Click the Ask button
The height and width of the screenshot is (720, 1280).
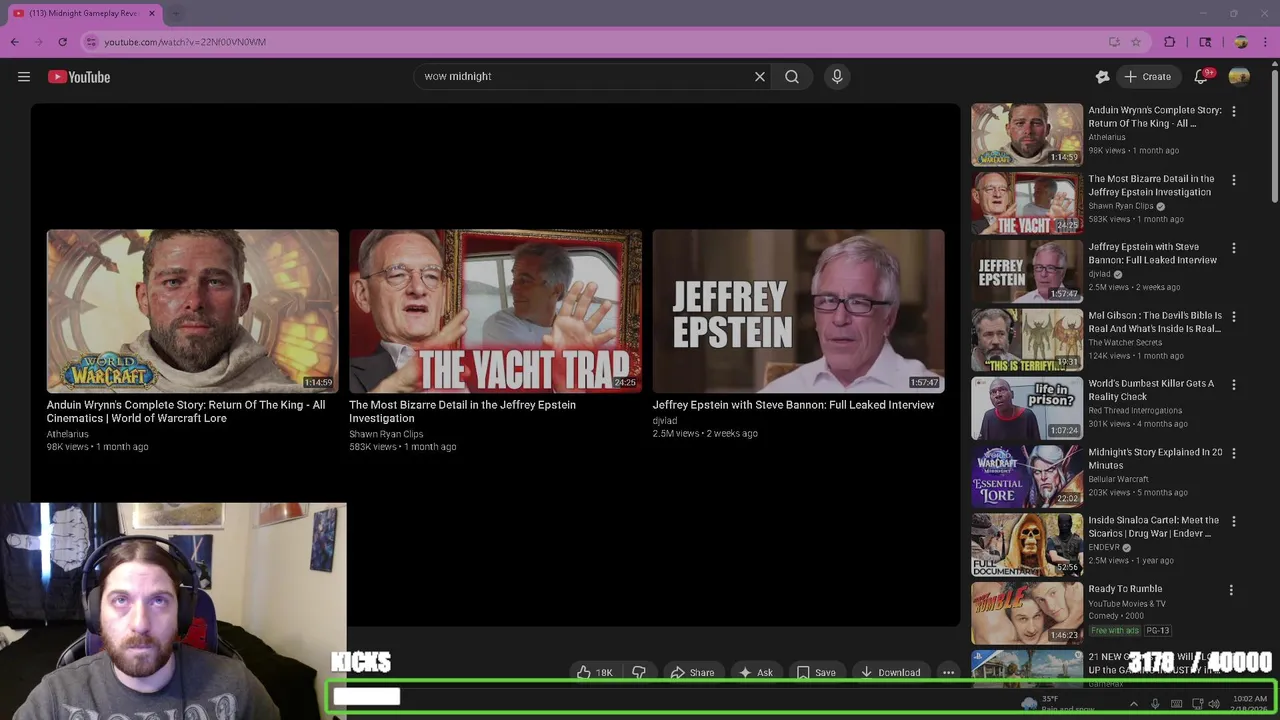[x=755, y=672]
